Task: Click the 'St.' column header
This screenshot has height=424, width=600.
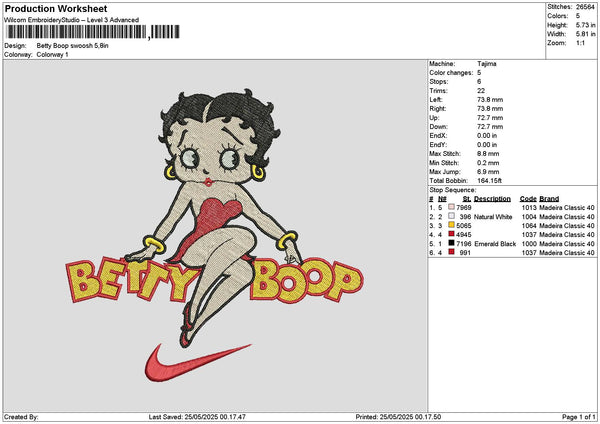Action: pos(467,199)
